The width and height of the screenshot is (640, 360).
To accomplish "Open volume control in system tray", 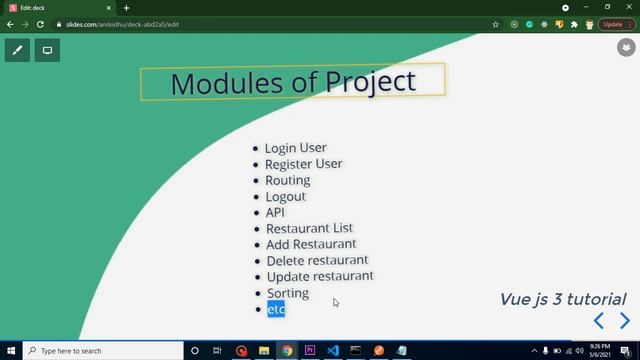I will 580,351.
